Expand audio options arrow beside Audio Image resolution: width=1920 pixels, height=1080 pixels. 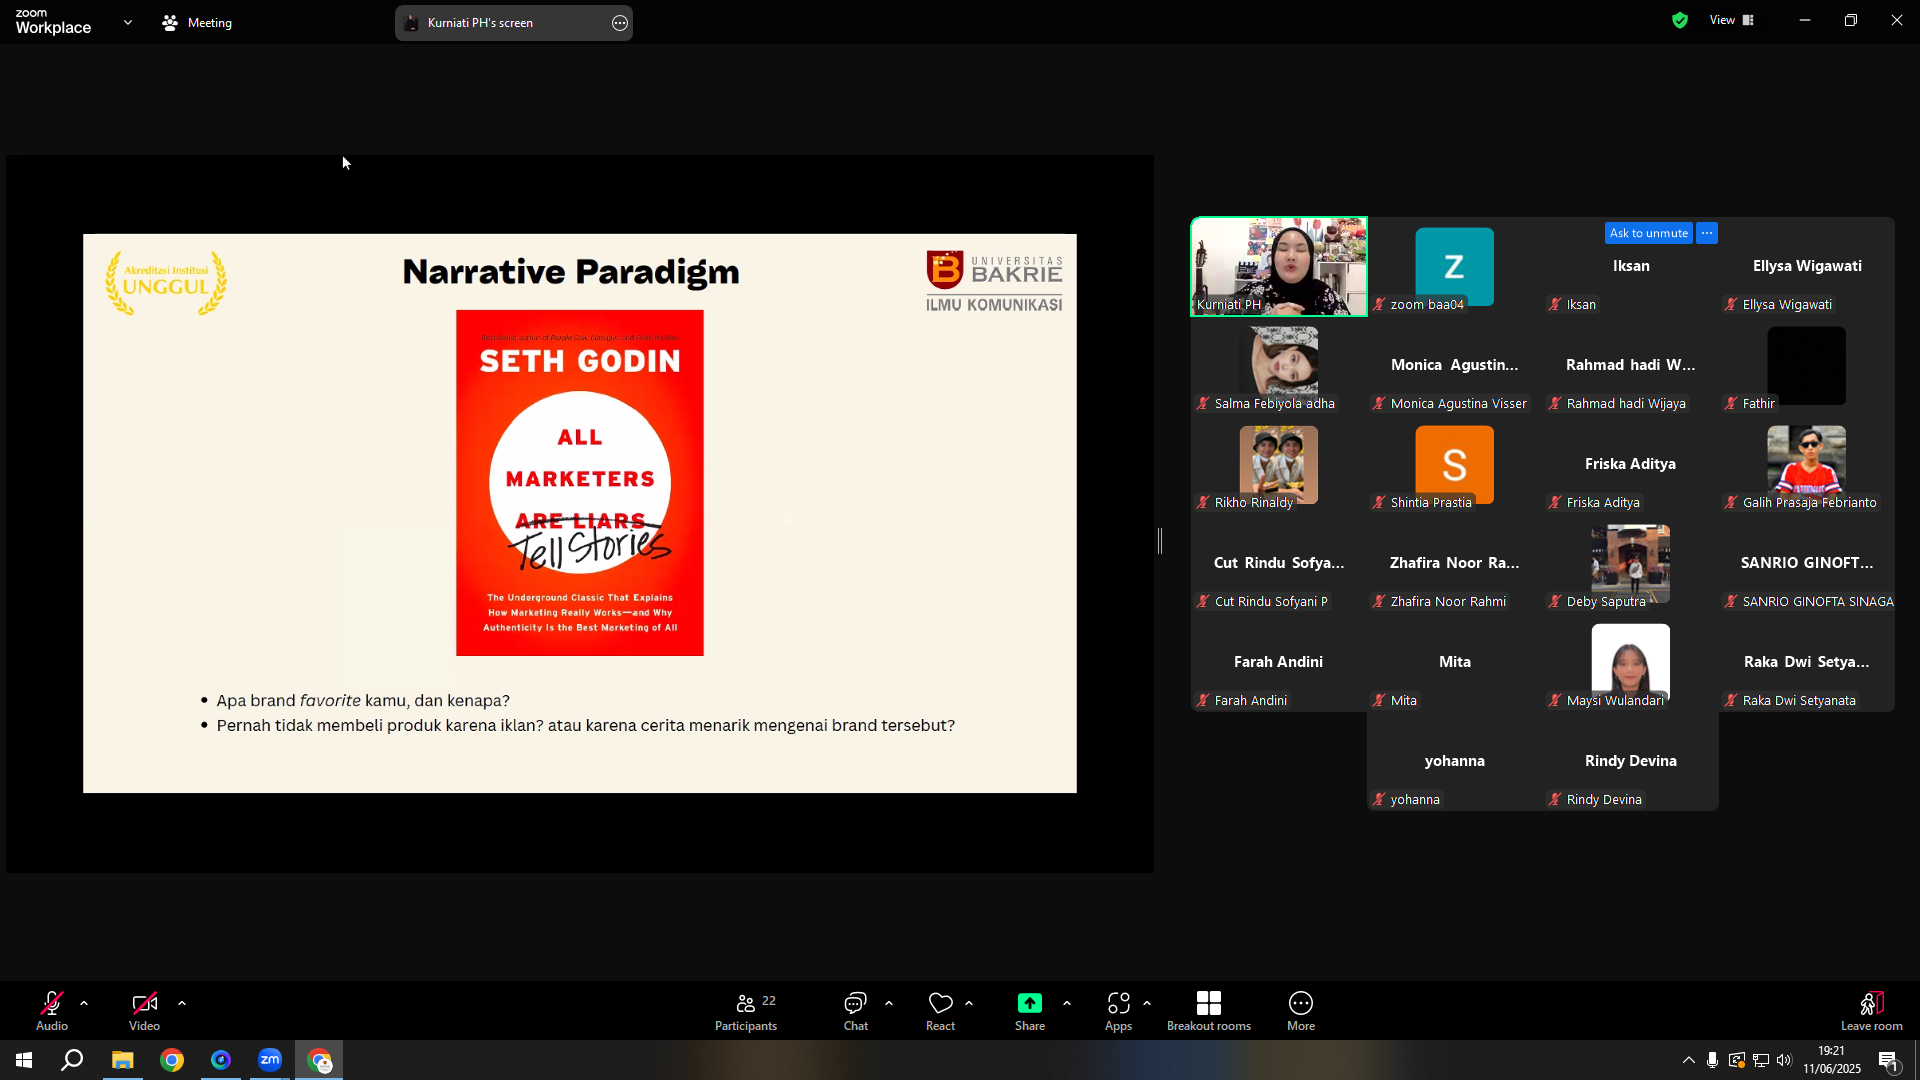coord(84,1002)
